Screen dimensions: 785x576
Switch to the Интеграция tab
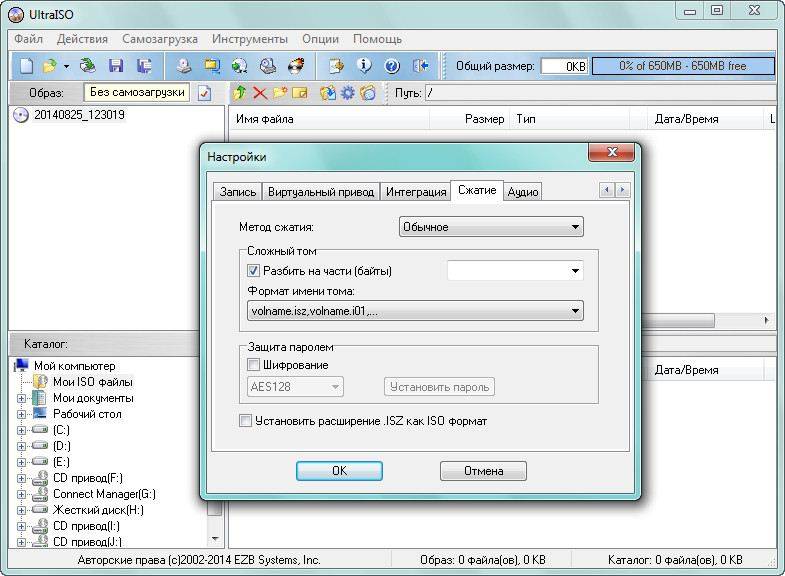click(416, 192)
